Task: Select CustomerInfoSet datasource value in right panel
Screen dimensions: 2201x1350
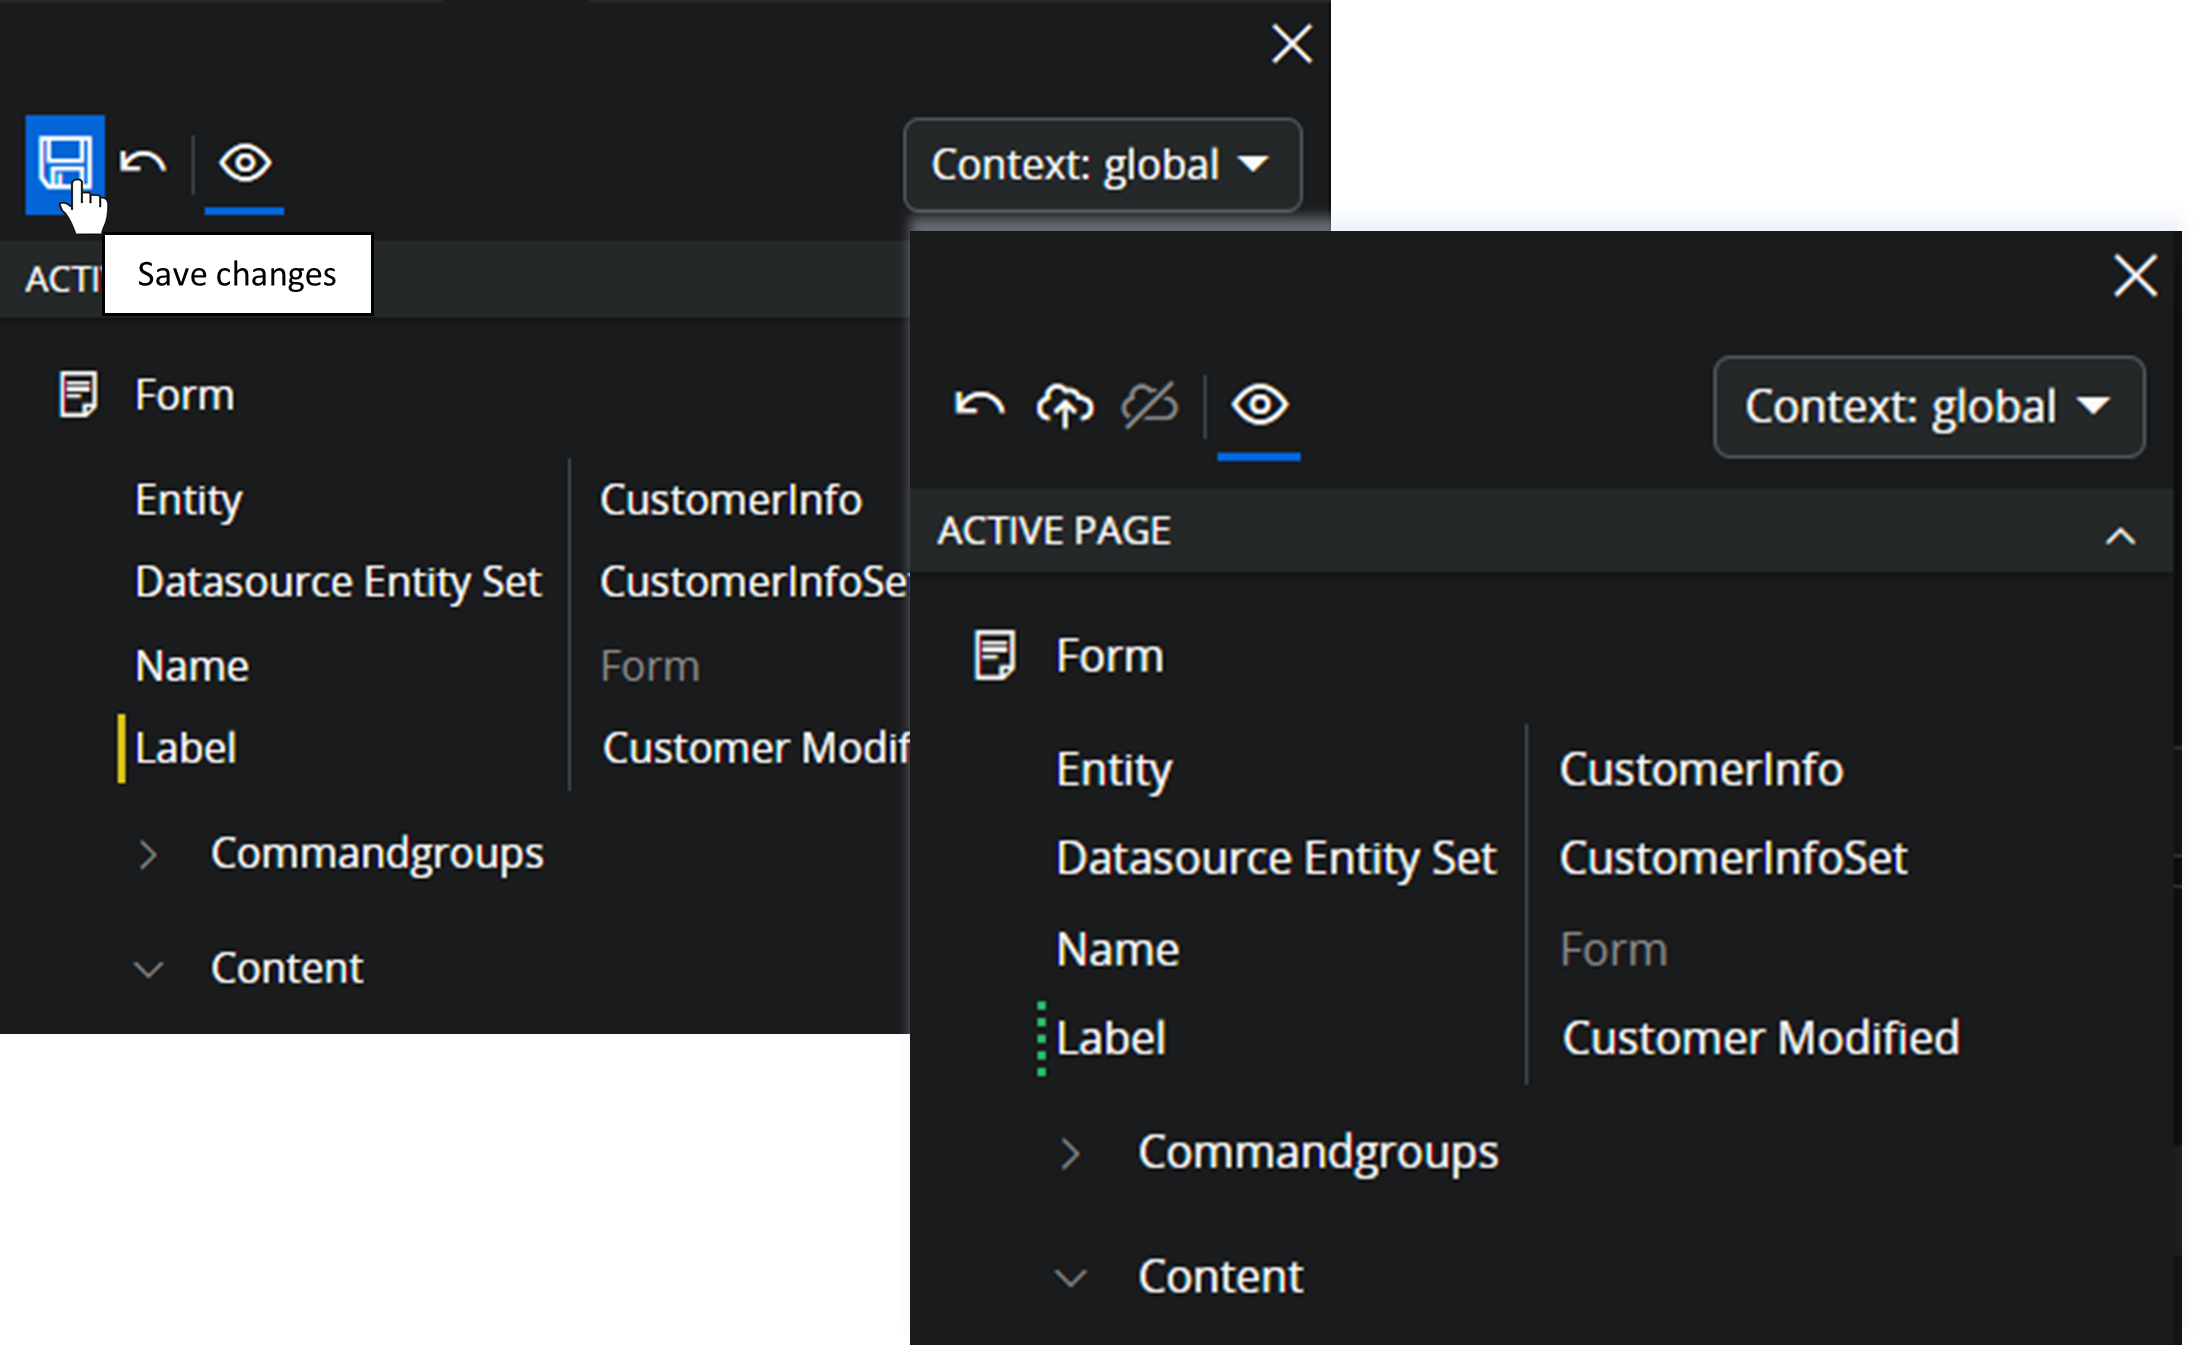Action: (1732, 858)
